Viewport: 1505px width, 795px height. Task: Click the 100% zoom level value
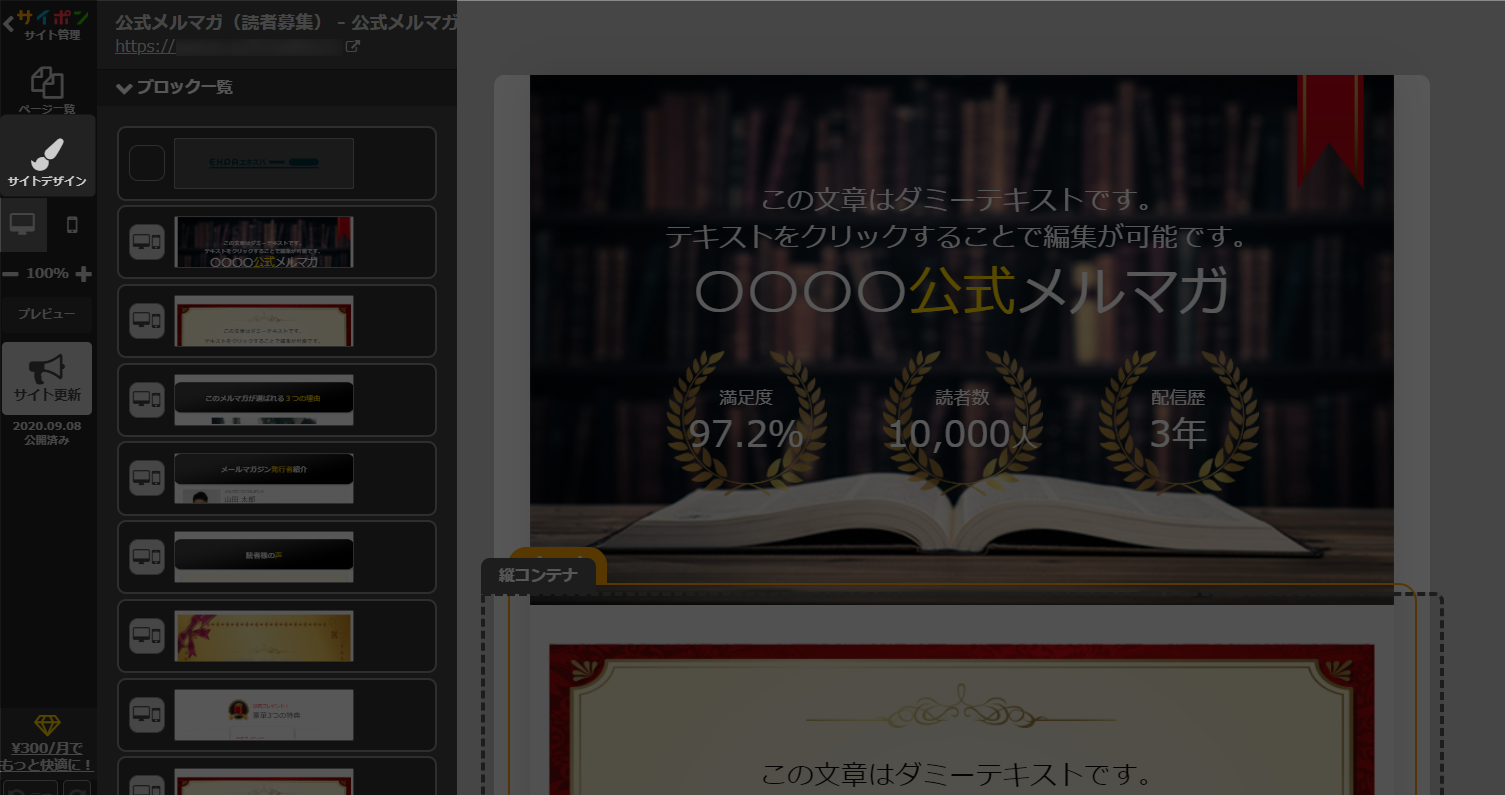[x=47, y=274]
